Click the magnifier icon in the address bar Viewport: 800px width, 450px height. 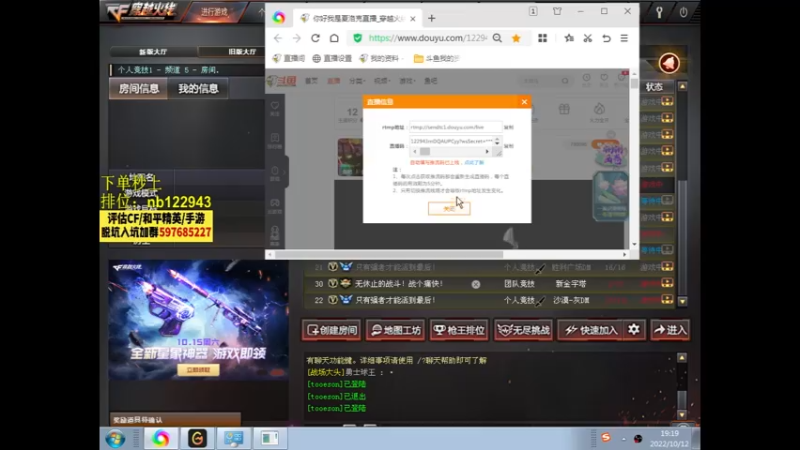[497, 38]
